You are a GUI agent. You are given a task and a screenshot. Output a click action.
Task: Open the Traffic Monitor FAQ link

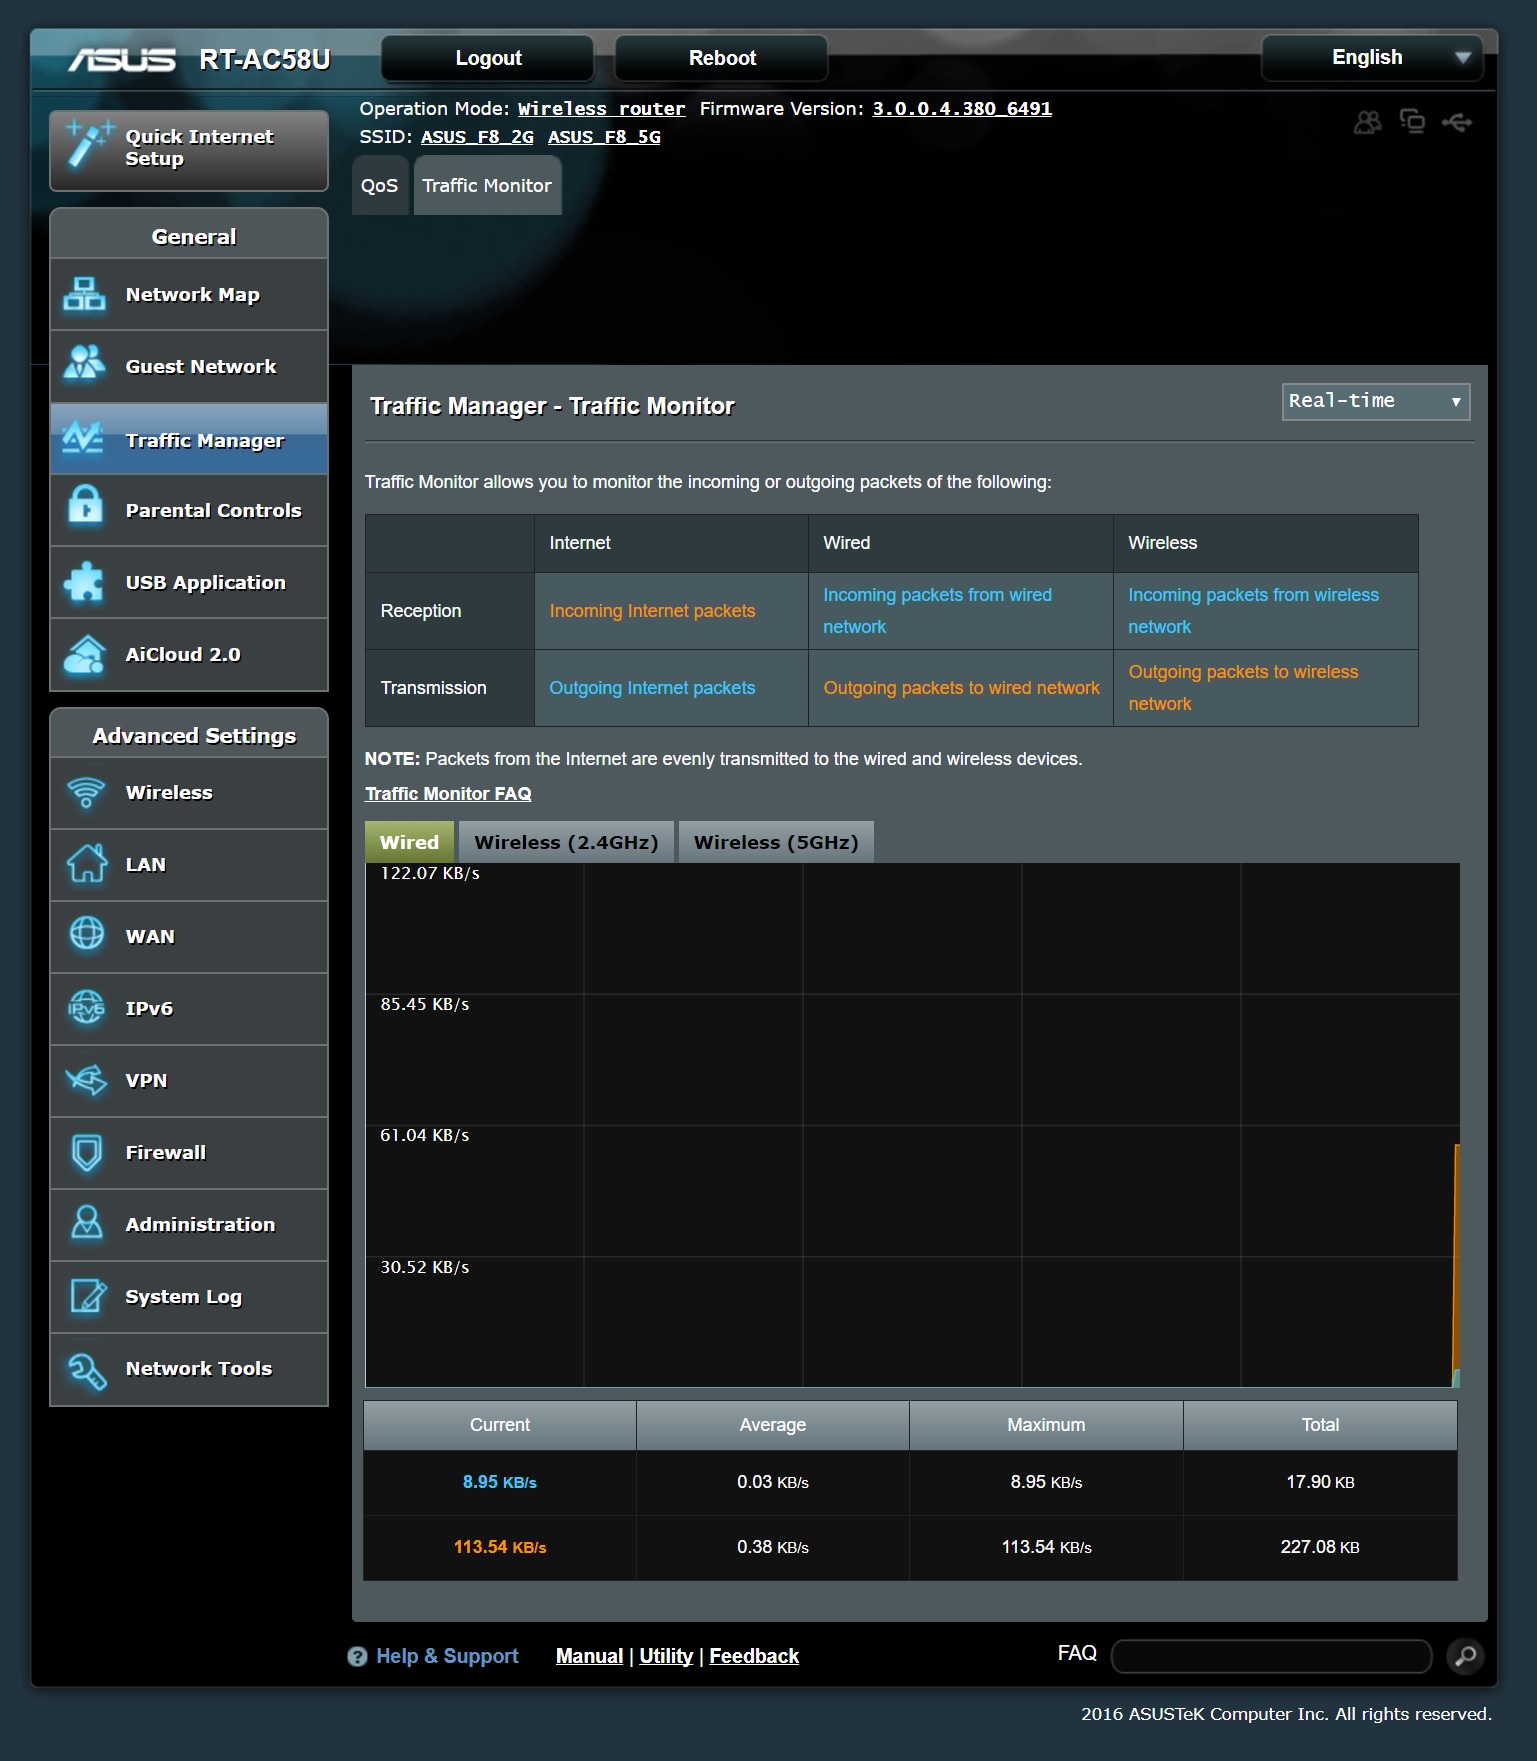448,793
